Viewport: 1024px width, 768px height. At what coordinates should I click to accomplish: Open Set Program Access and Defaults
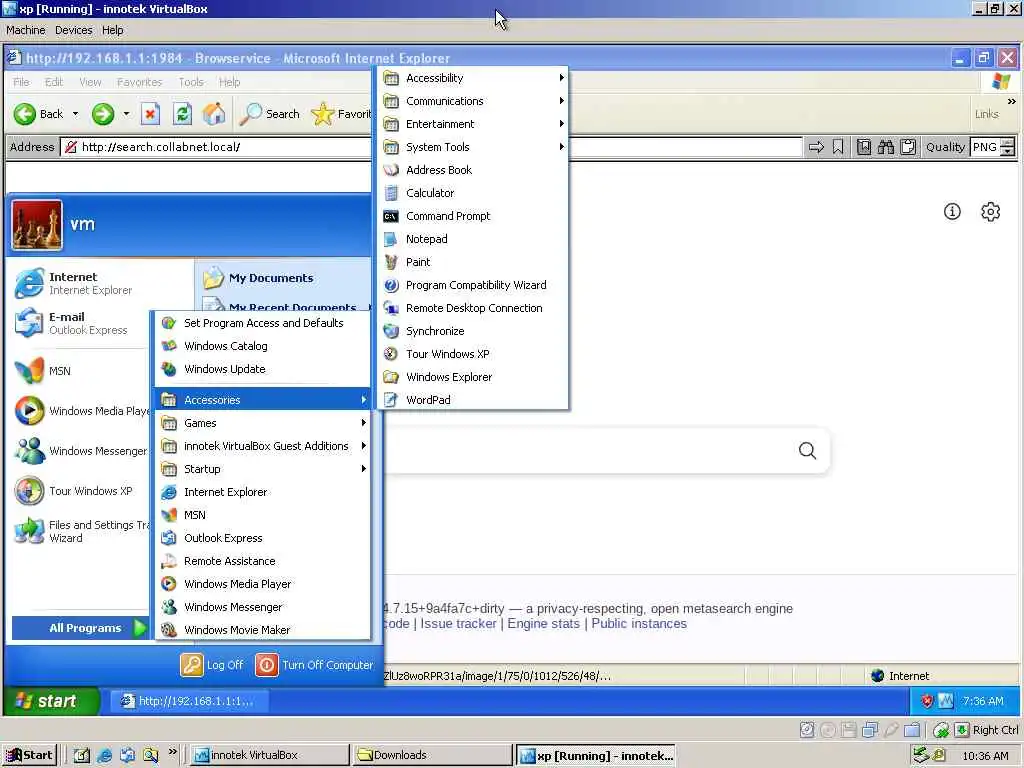pos(263,323)
